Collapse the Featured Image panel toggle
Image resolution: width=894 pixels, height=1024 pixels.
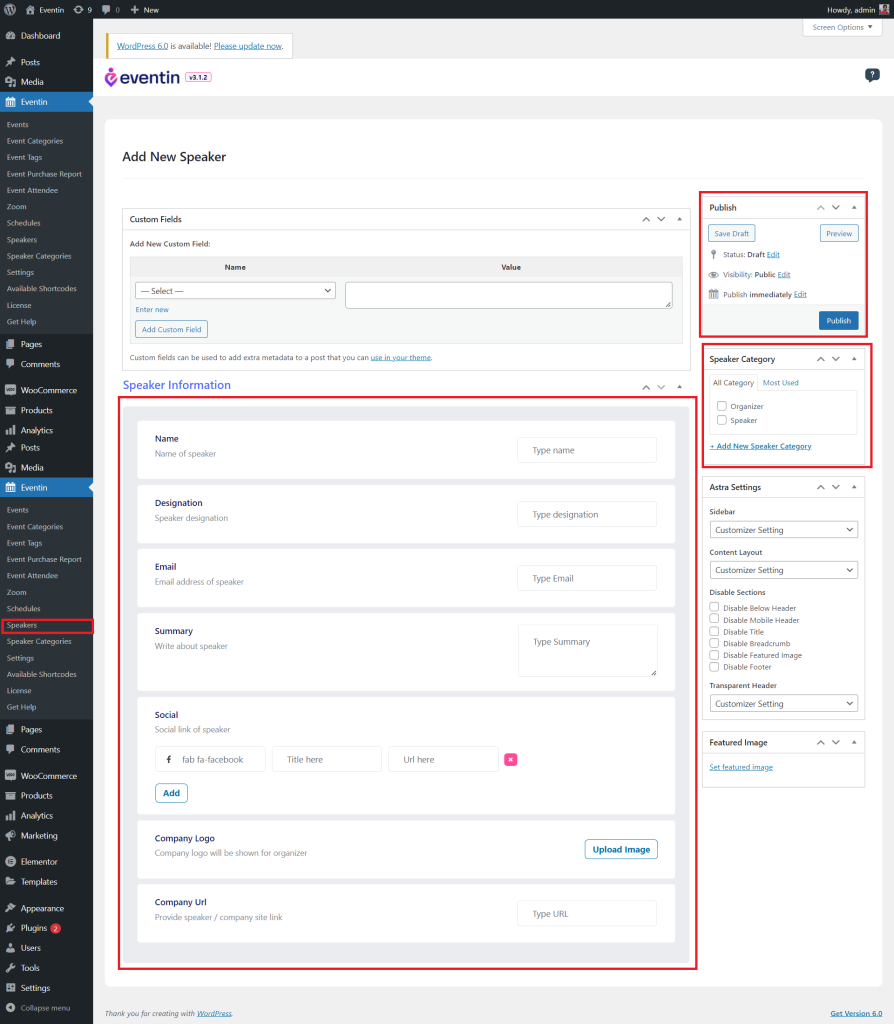click(854, 743)
